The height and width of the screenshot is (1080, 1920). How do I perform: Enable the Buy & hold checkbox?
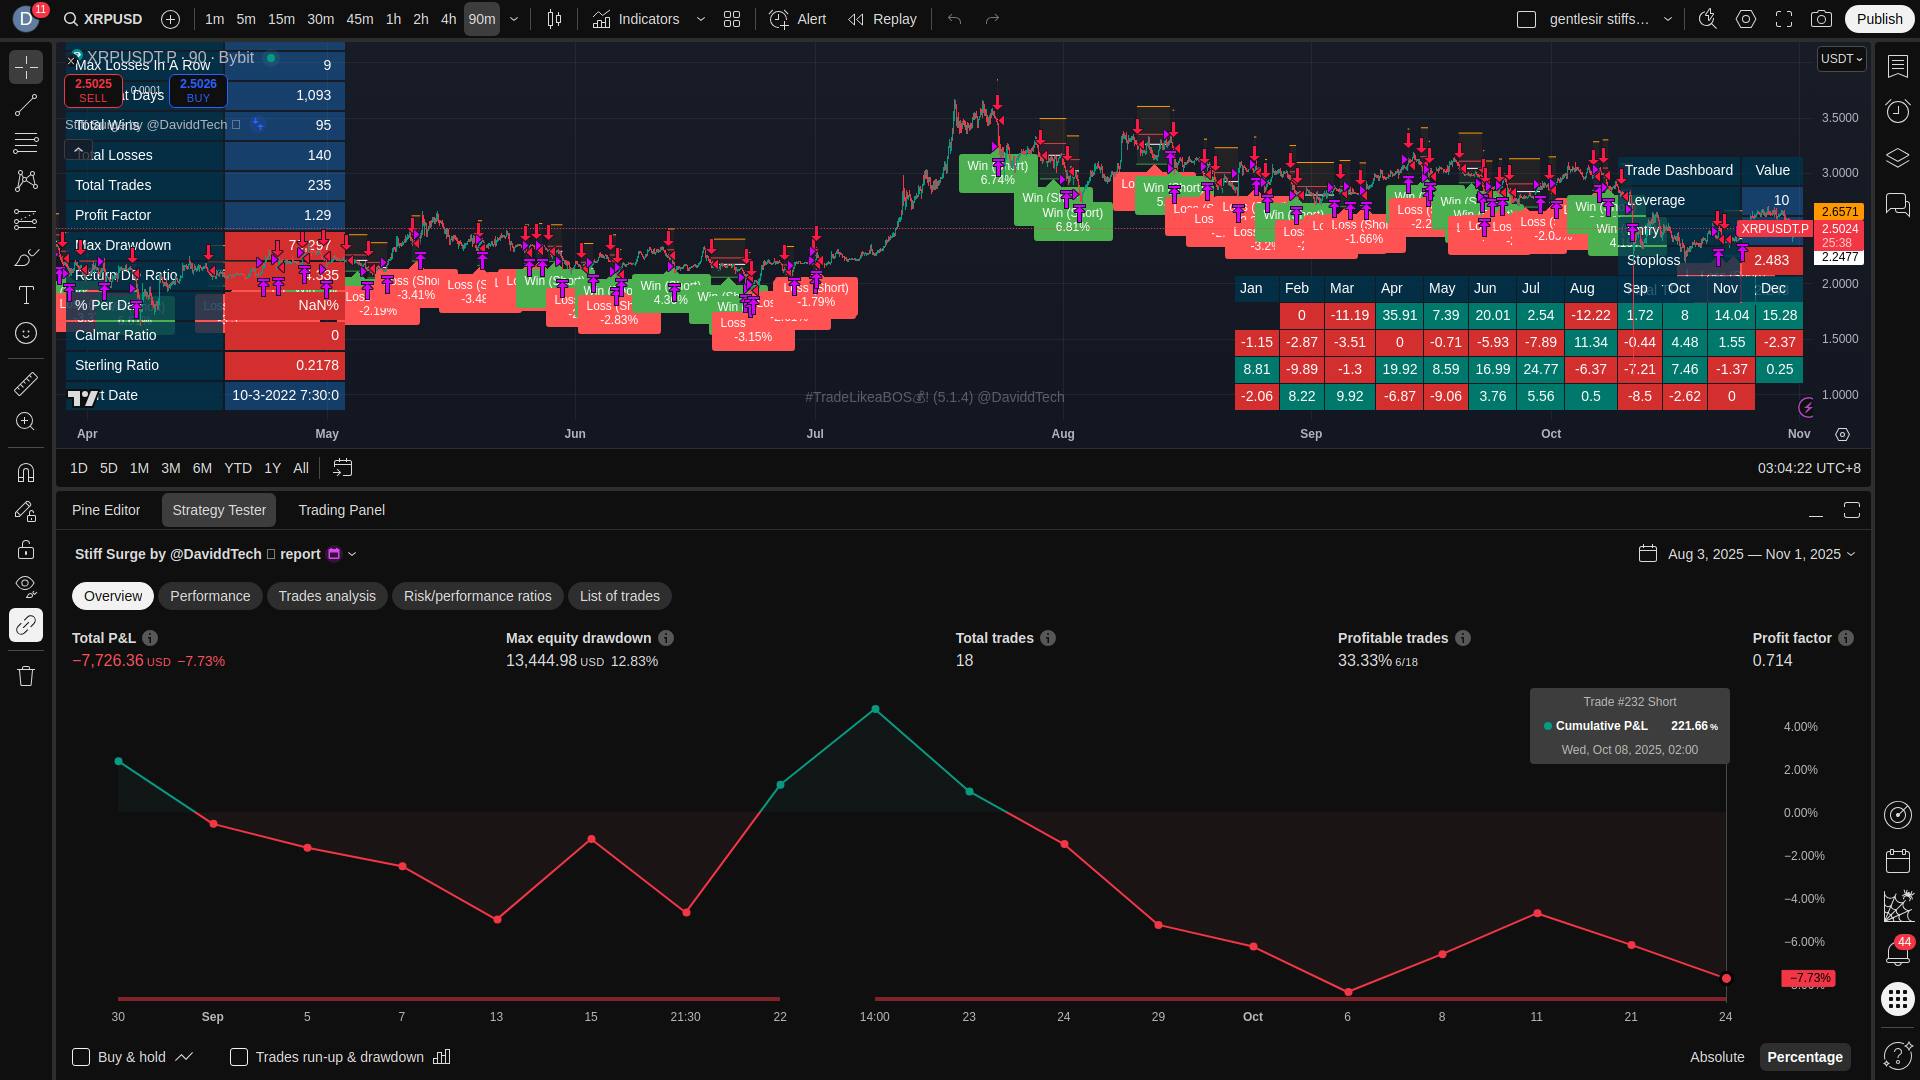pyautogui.click(x=81, y=1057)
